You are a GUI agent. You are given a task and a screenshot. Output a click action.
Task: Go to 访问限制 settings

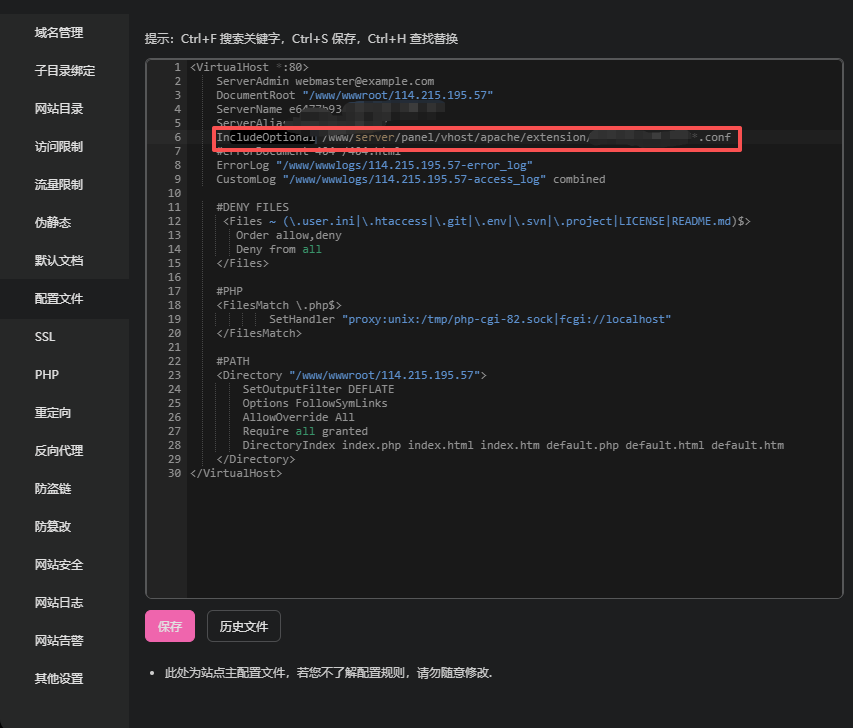(59, 147)
